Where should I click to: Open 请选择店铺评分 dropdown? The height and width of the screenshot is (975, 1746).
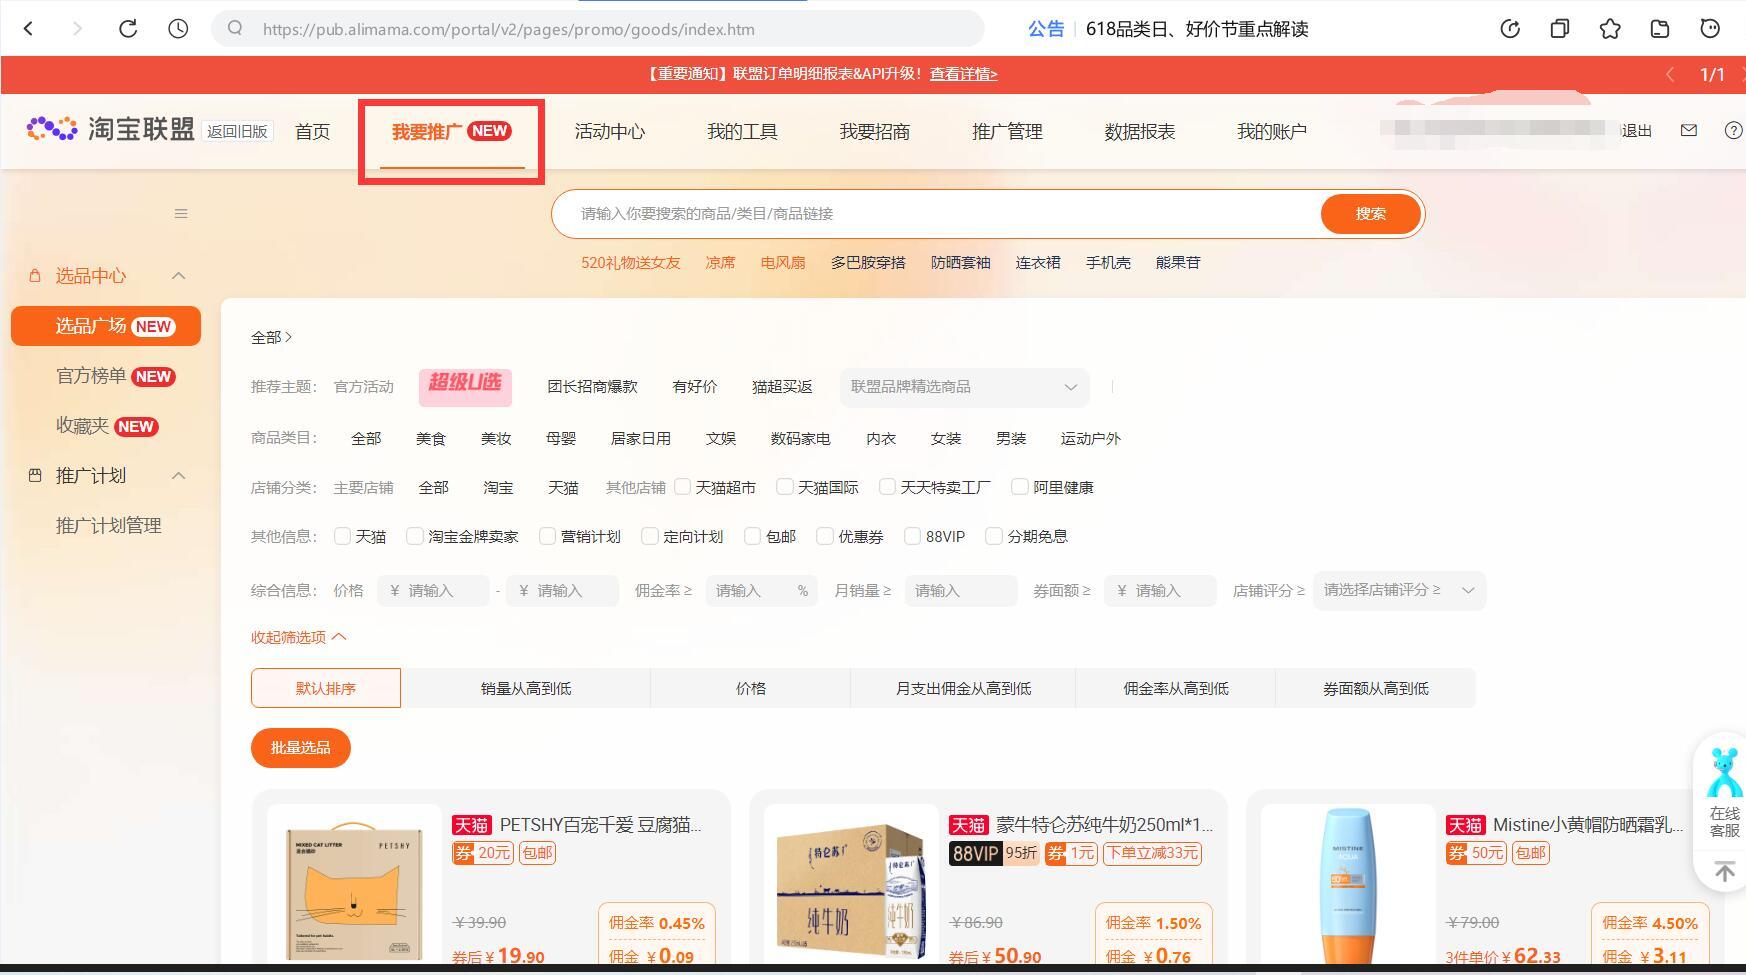coord(1399,590)
